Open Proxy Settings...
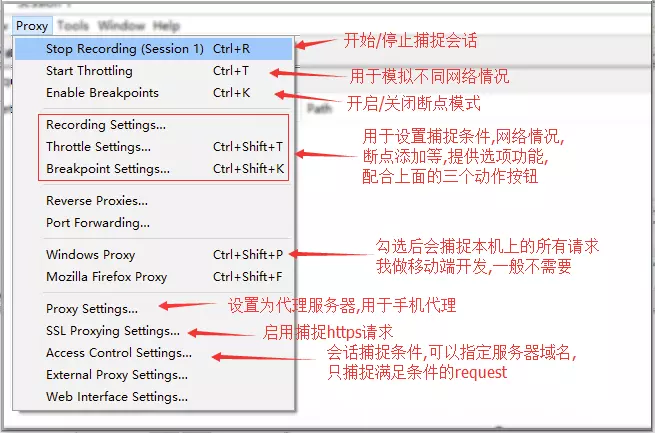The width and height of the screenshot is (655, 433). (x=154, y=309)
